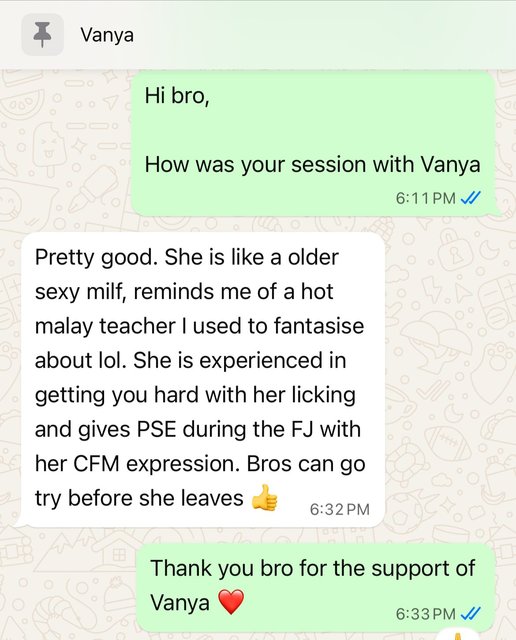Tap the white received bubble starting "Pretty good"
The width and height of the screenshot is (516, 640).
202,380
